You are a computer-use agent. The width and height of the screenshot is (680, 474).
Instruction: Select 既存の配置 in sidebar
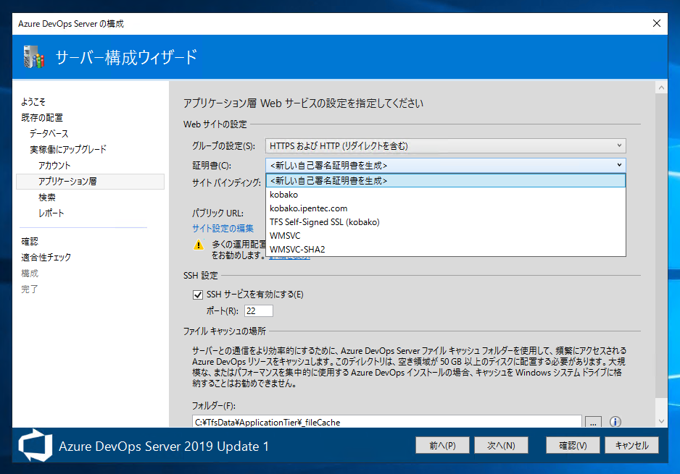(x=42, y=118)
